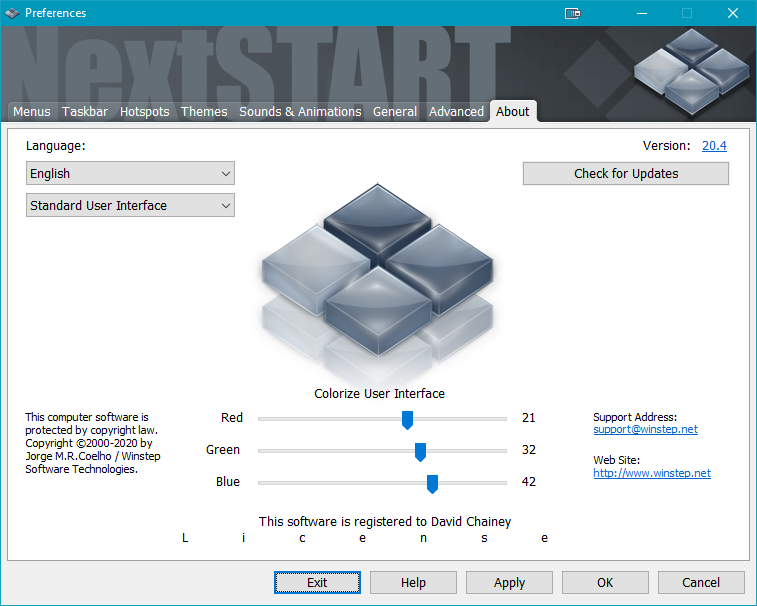Click the title bar picture-in-window icon
Screen dimensions: 757x606
click(x=573, y=13)
